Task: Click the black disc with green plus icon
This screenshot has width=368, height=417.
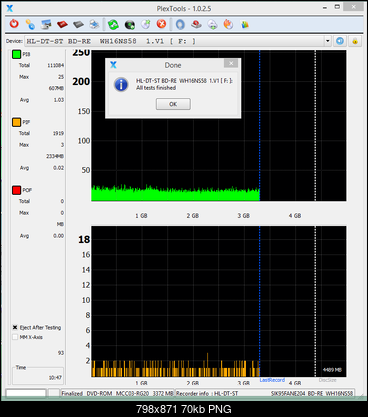Action: pyautogui.click(x=130, y=24)
